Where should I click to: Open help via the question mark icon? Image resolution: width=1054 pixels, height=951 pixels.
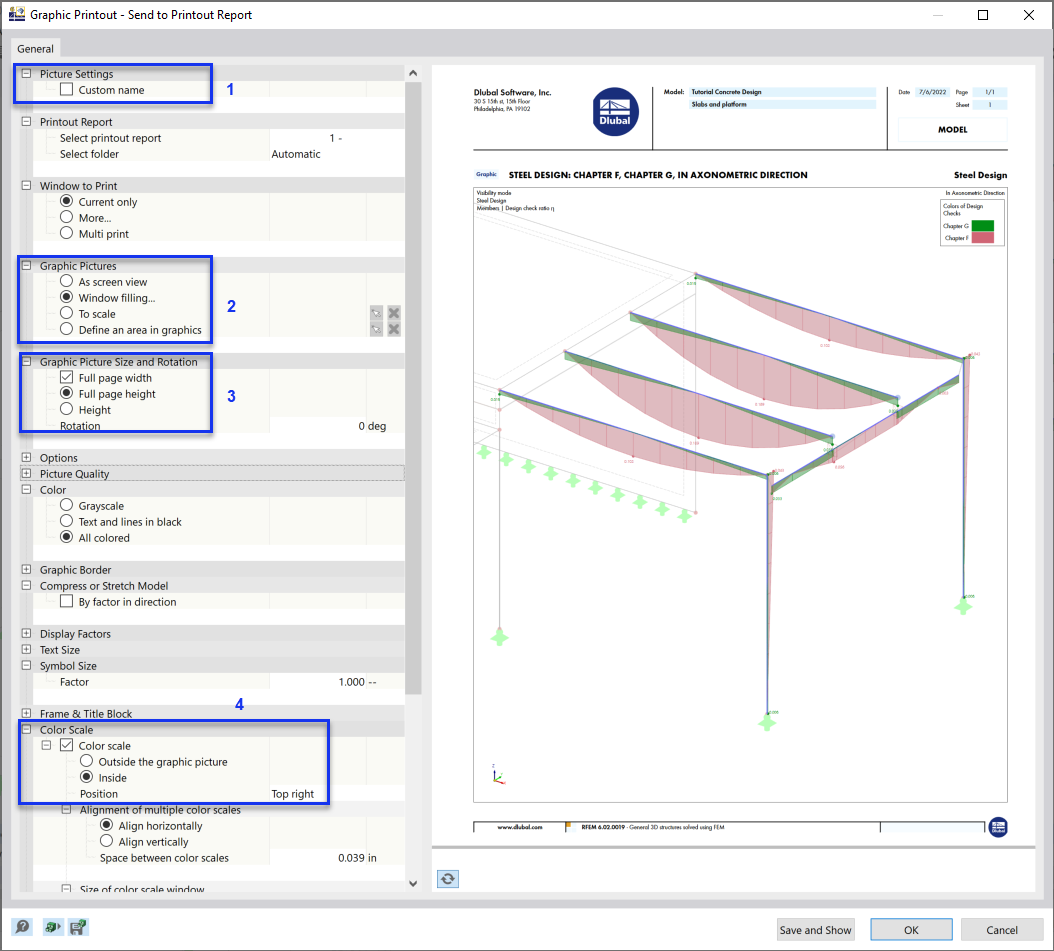(22, 927)
